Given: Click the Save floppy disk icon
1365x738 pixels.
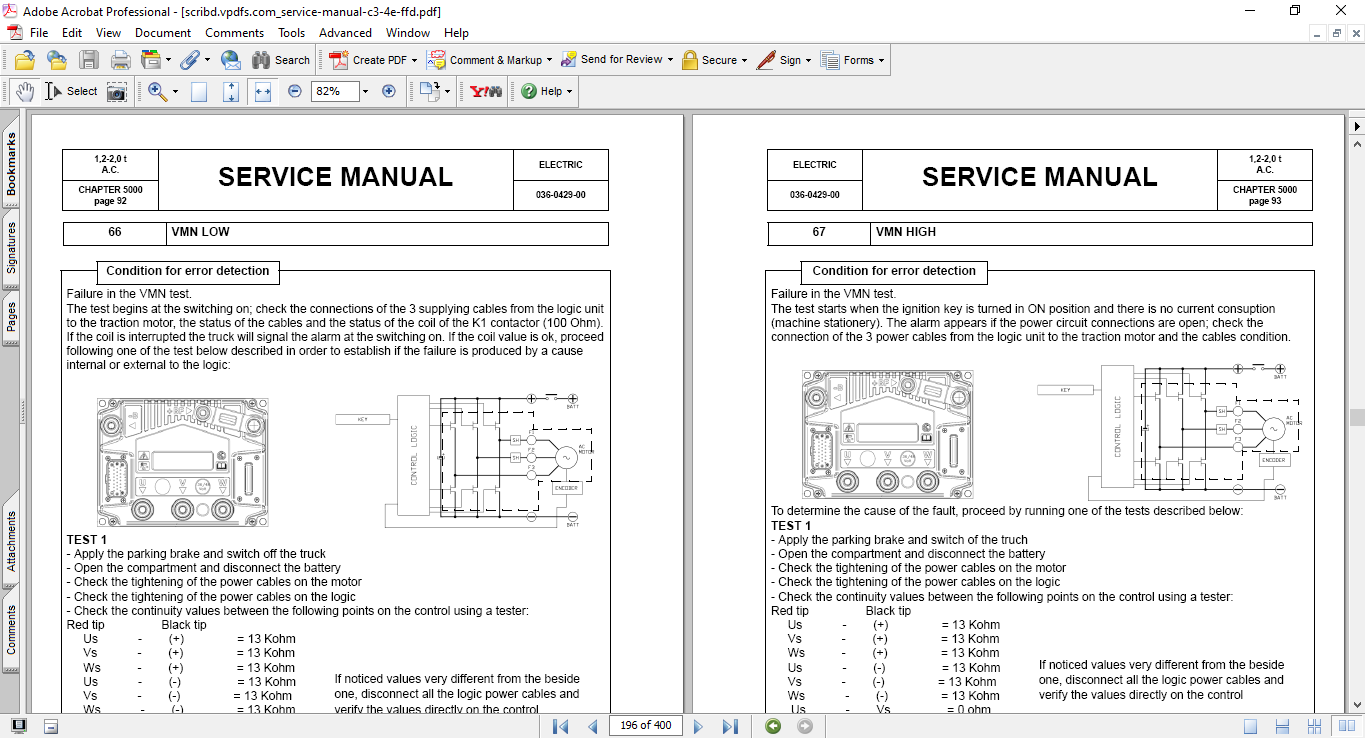Looking at the screenshot, I should tap(88, 60).
